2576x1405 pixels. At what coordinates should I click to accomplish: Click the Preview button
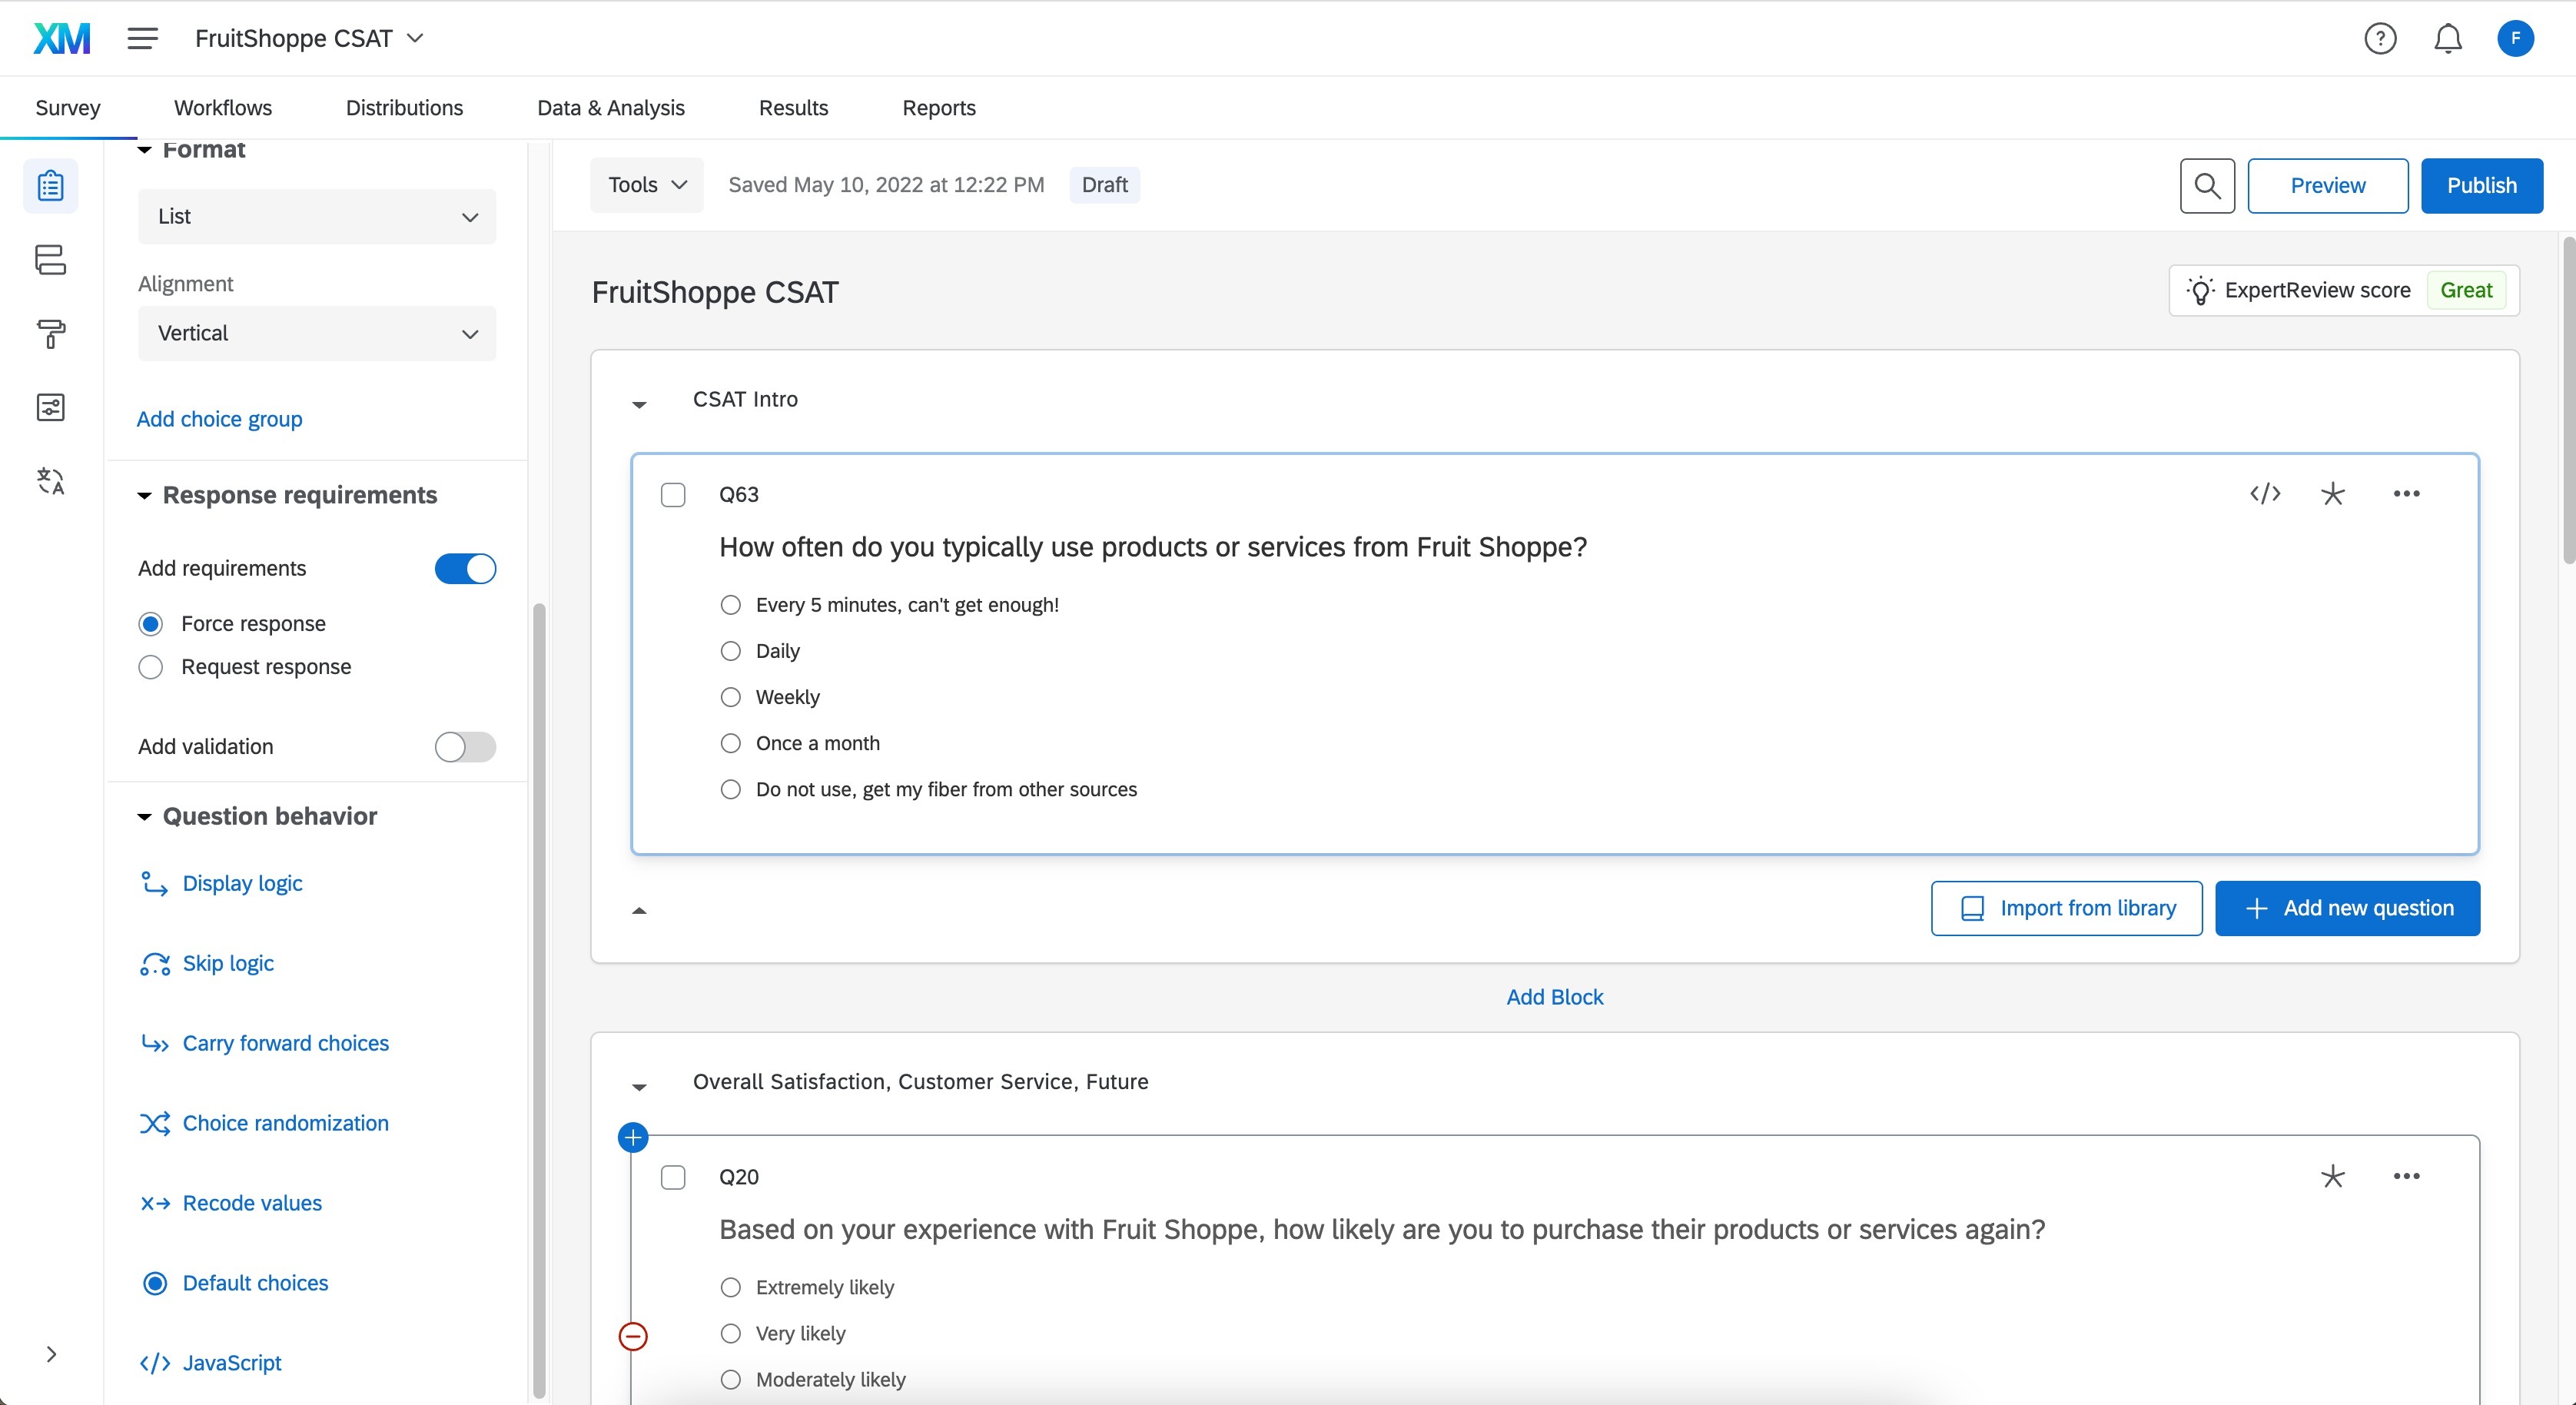[x=2327, y=185]
